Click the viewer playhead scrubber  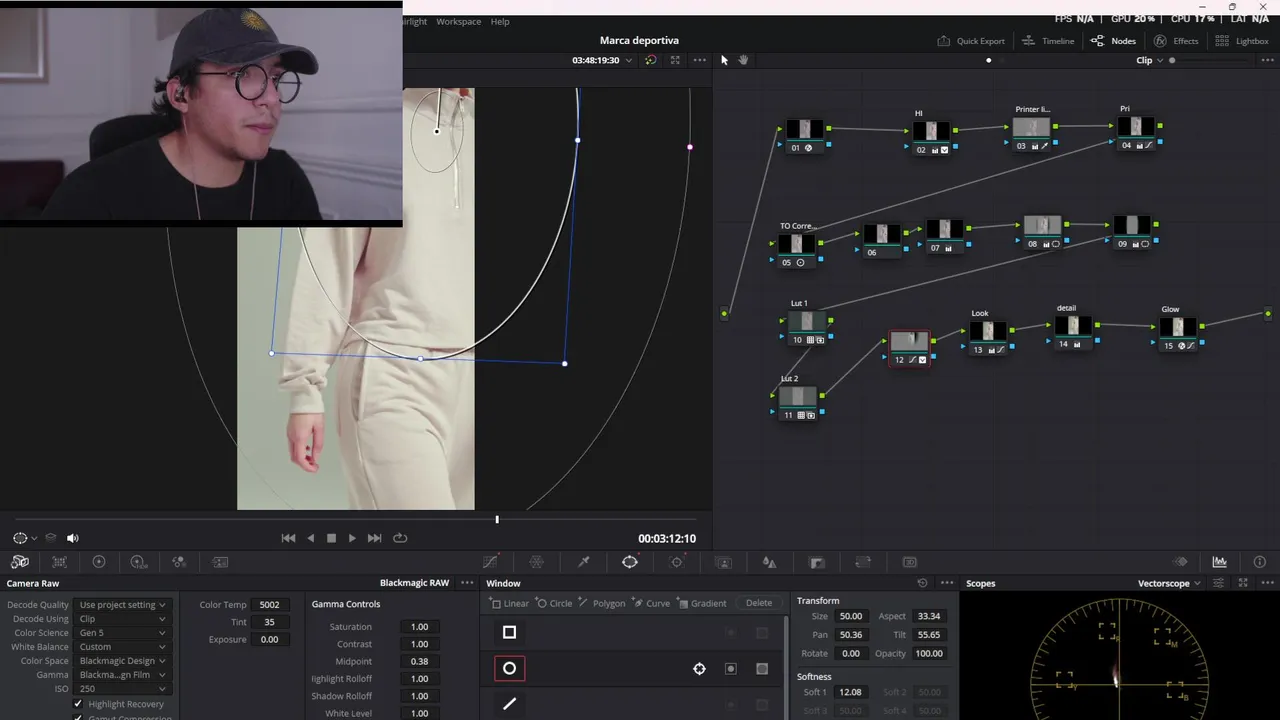[x=497, y=519]
